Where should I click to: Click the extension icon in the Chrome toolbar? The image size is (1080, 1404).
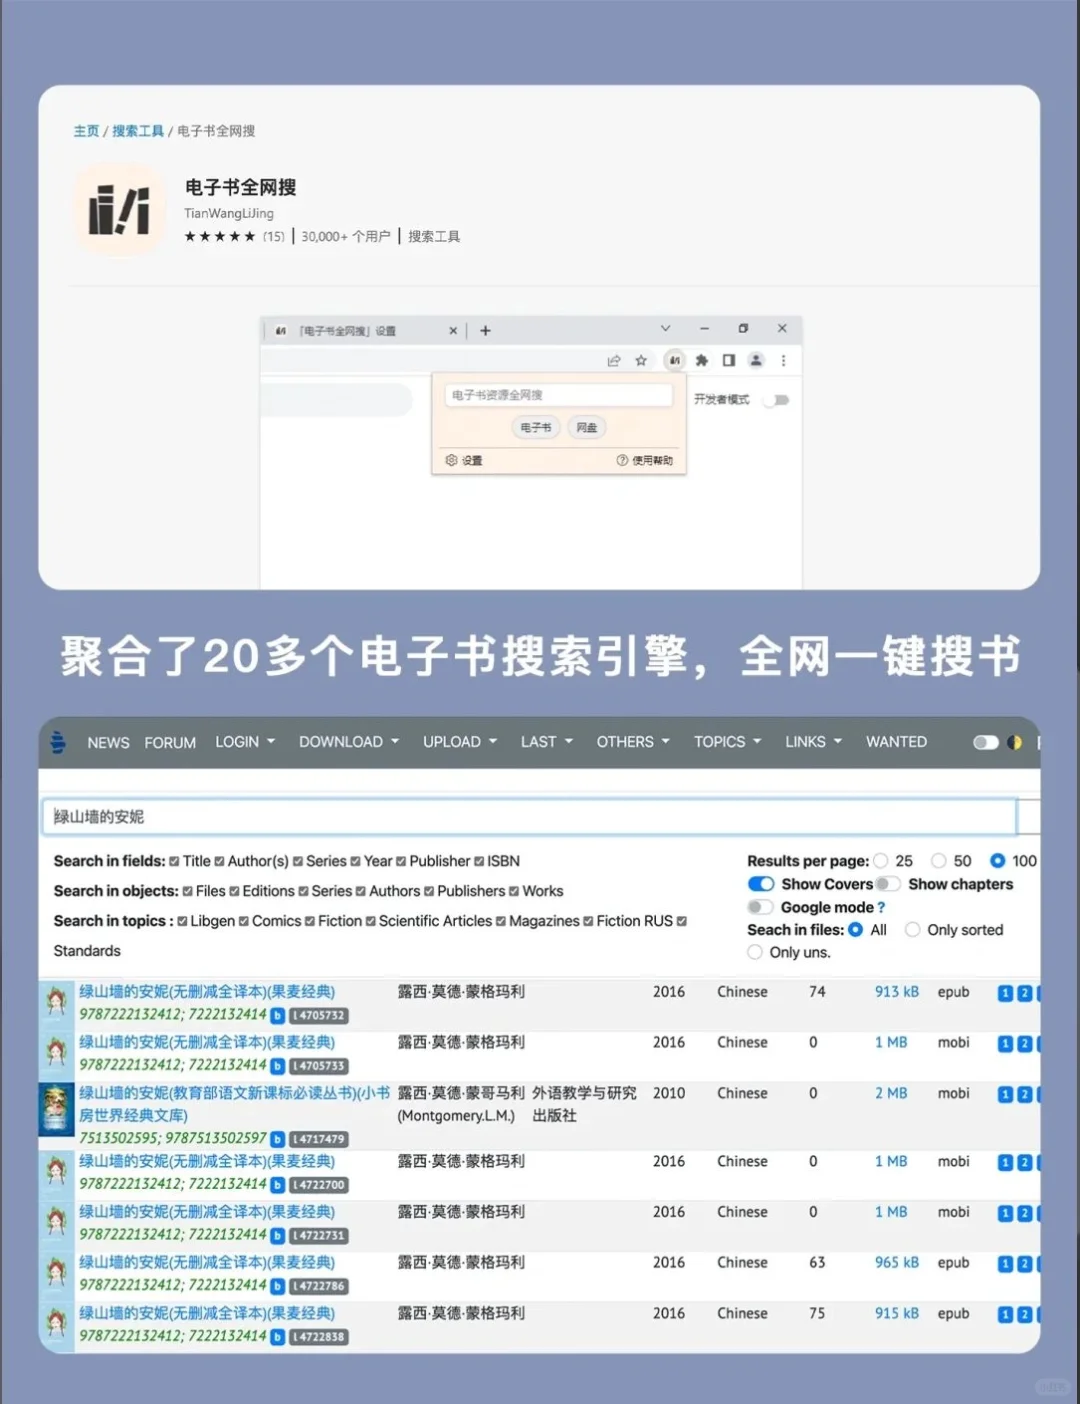point(674,361)
